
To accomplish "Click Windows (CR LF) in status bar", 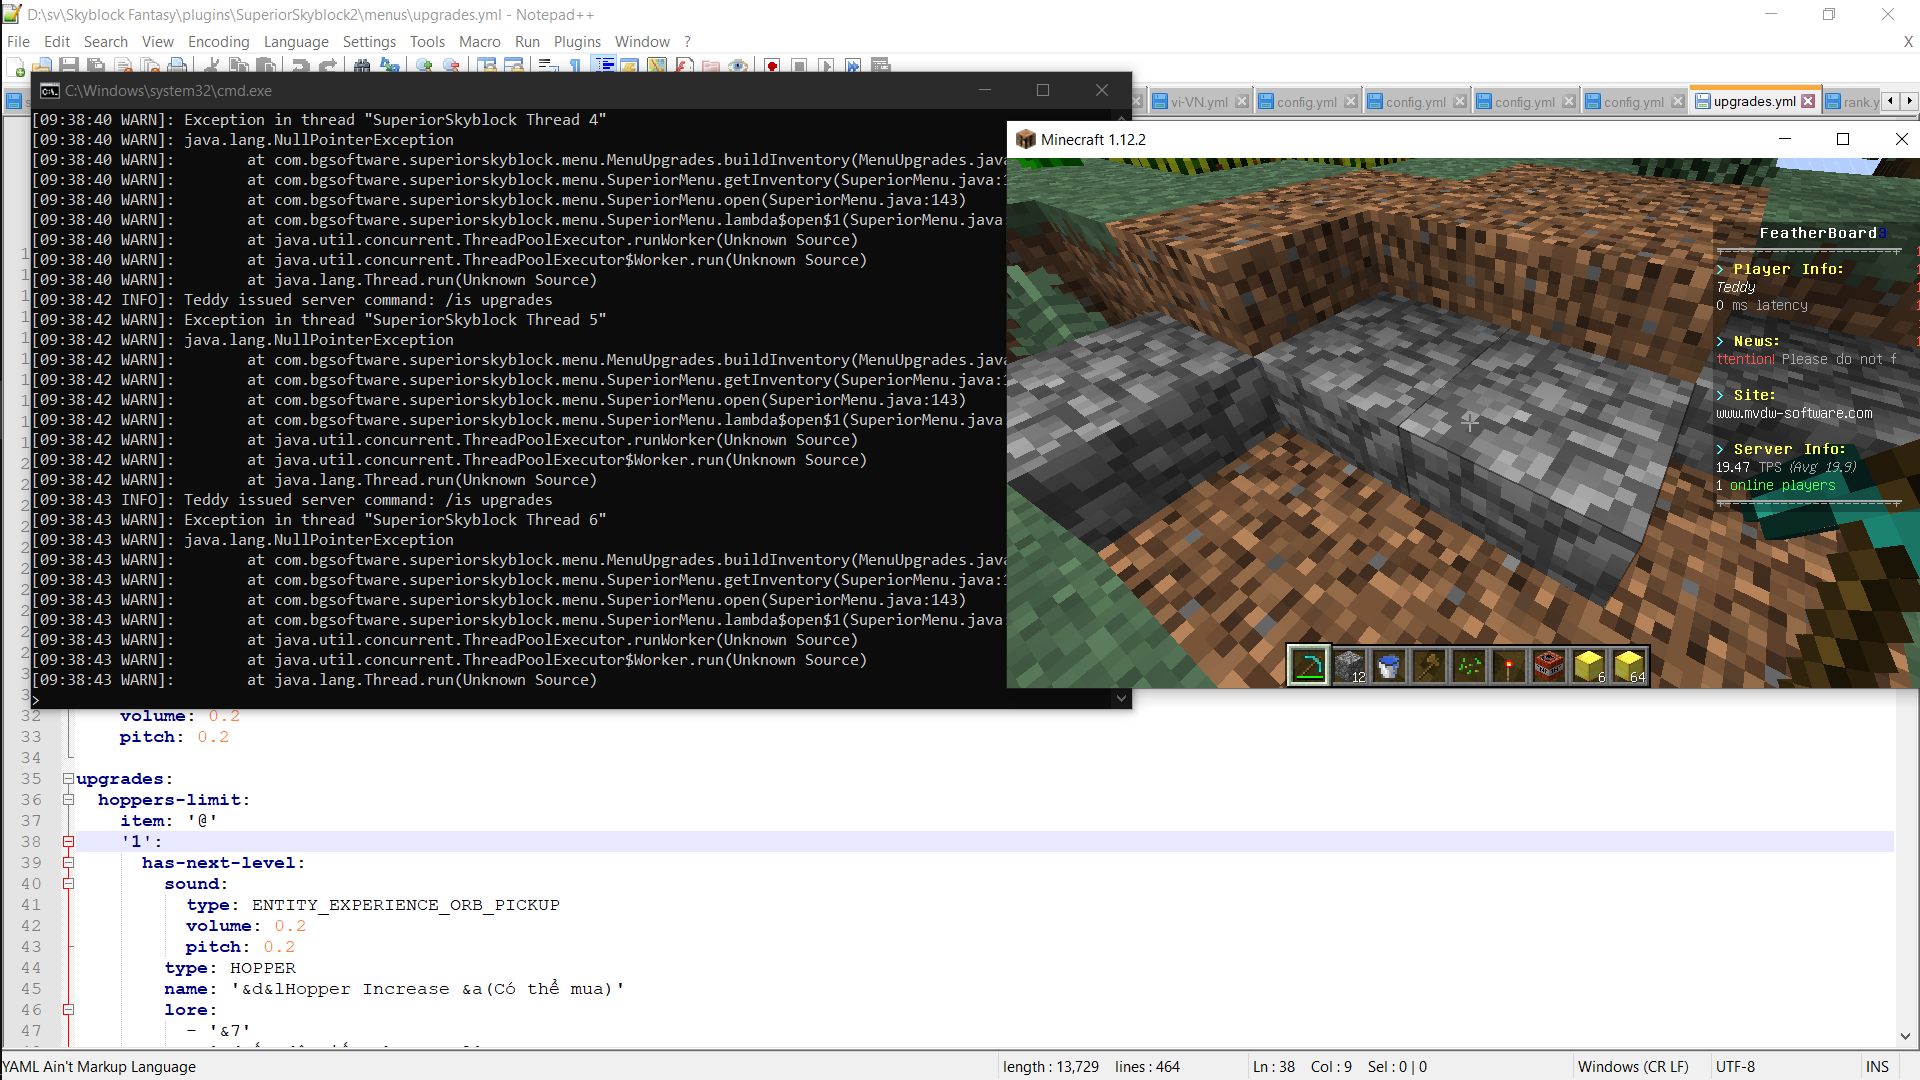I will coord(1632,1067).
